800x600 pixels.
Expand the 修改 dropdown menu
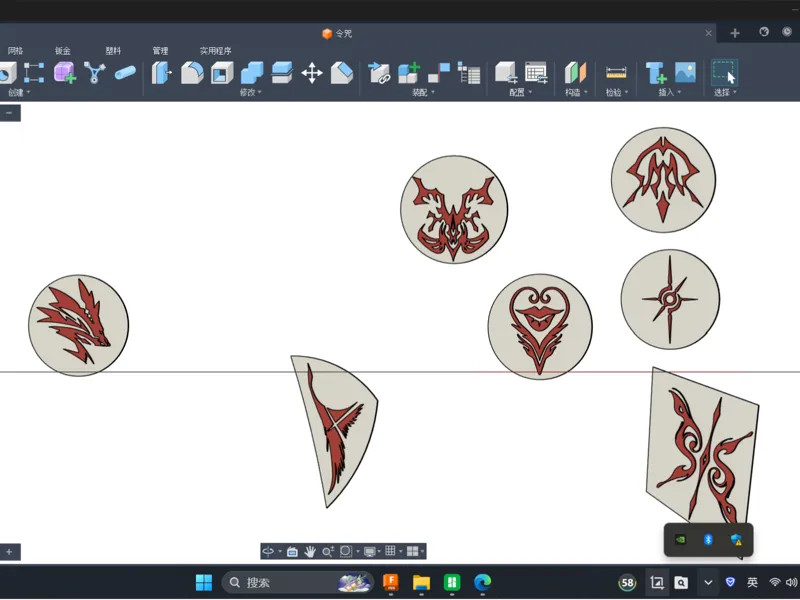click(x=251, y=92)
